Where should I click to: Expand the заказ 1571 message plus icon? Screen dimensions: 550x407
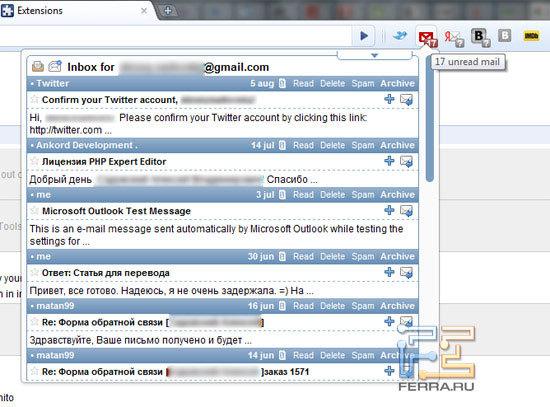[x=389, y=371]
